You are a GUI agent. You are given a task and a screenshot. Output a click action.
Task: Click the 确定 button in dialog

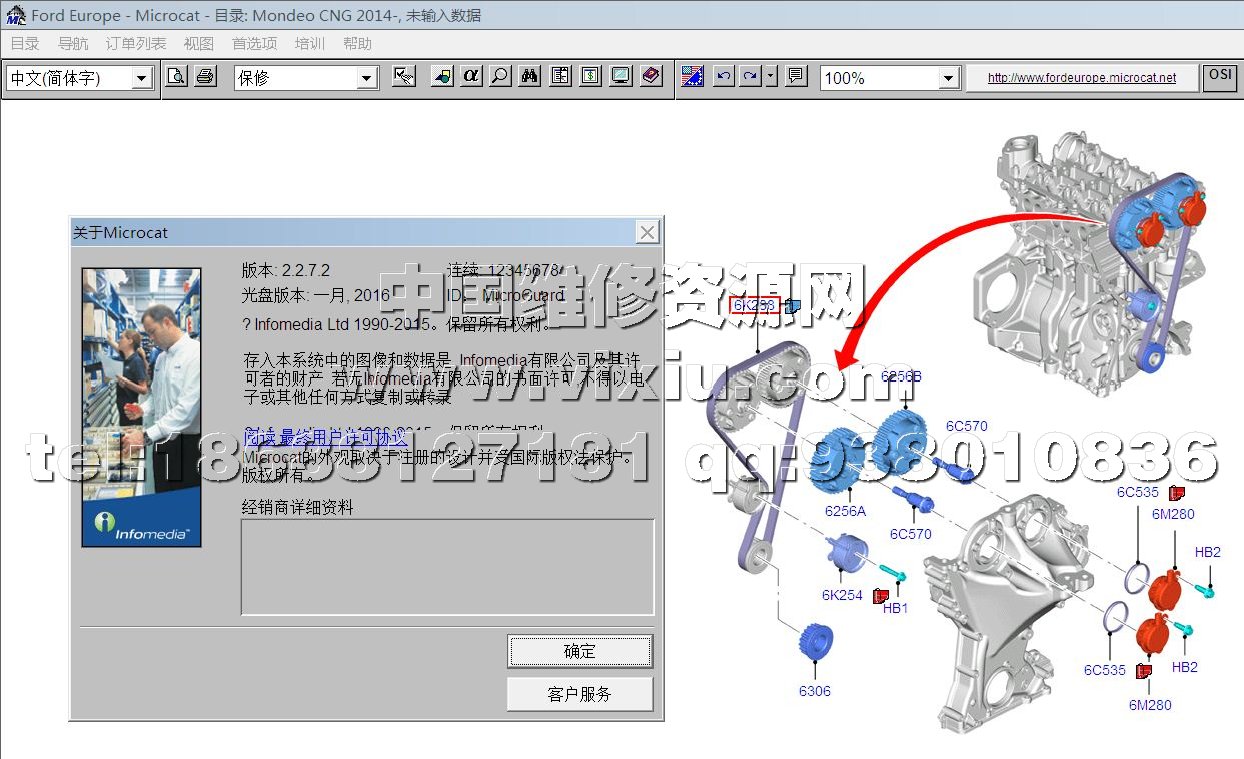580,652
